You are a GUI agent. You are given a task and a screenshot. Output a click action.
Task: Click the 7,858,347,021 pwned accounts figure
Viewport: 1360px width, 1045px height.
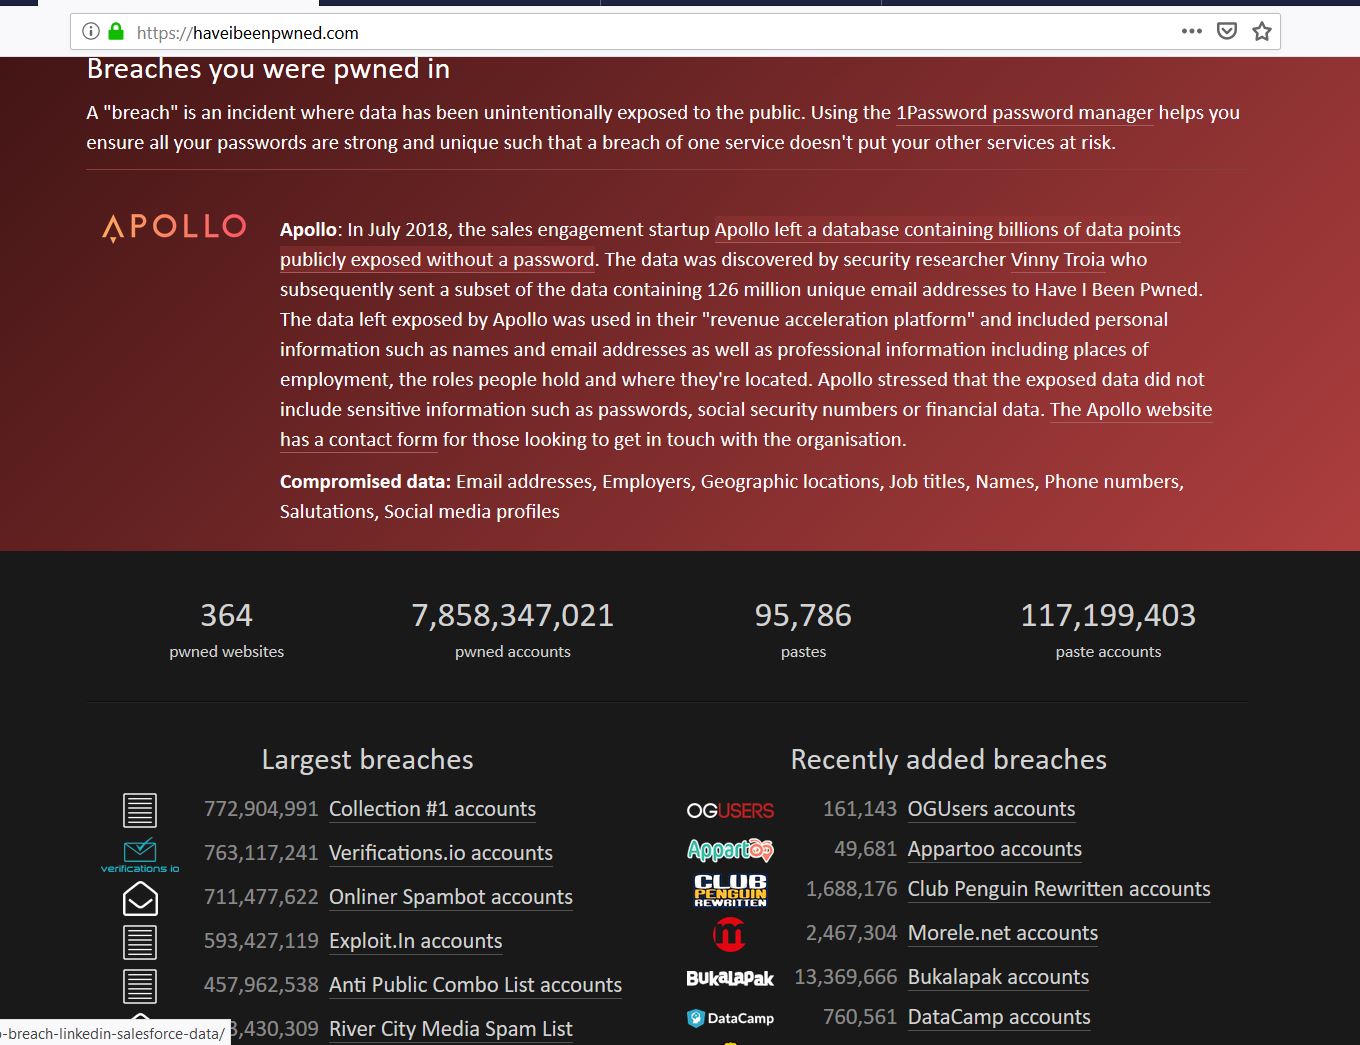pyautogui.click(x=513, y=615)
